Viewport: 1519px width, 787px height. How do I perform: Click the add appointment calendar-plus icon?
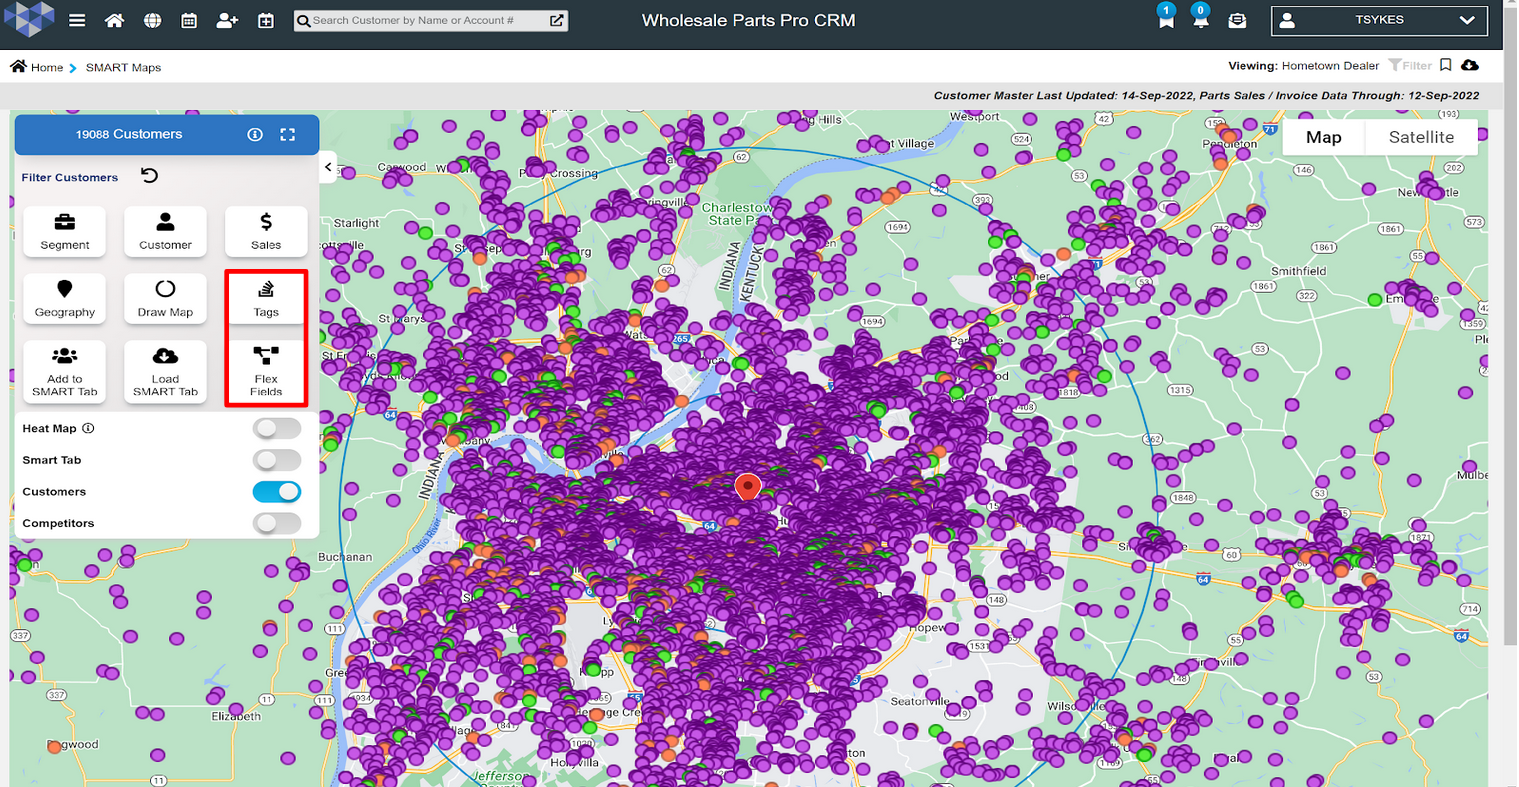[266, 20]
